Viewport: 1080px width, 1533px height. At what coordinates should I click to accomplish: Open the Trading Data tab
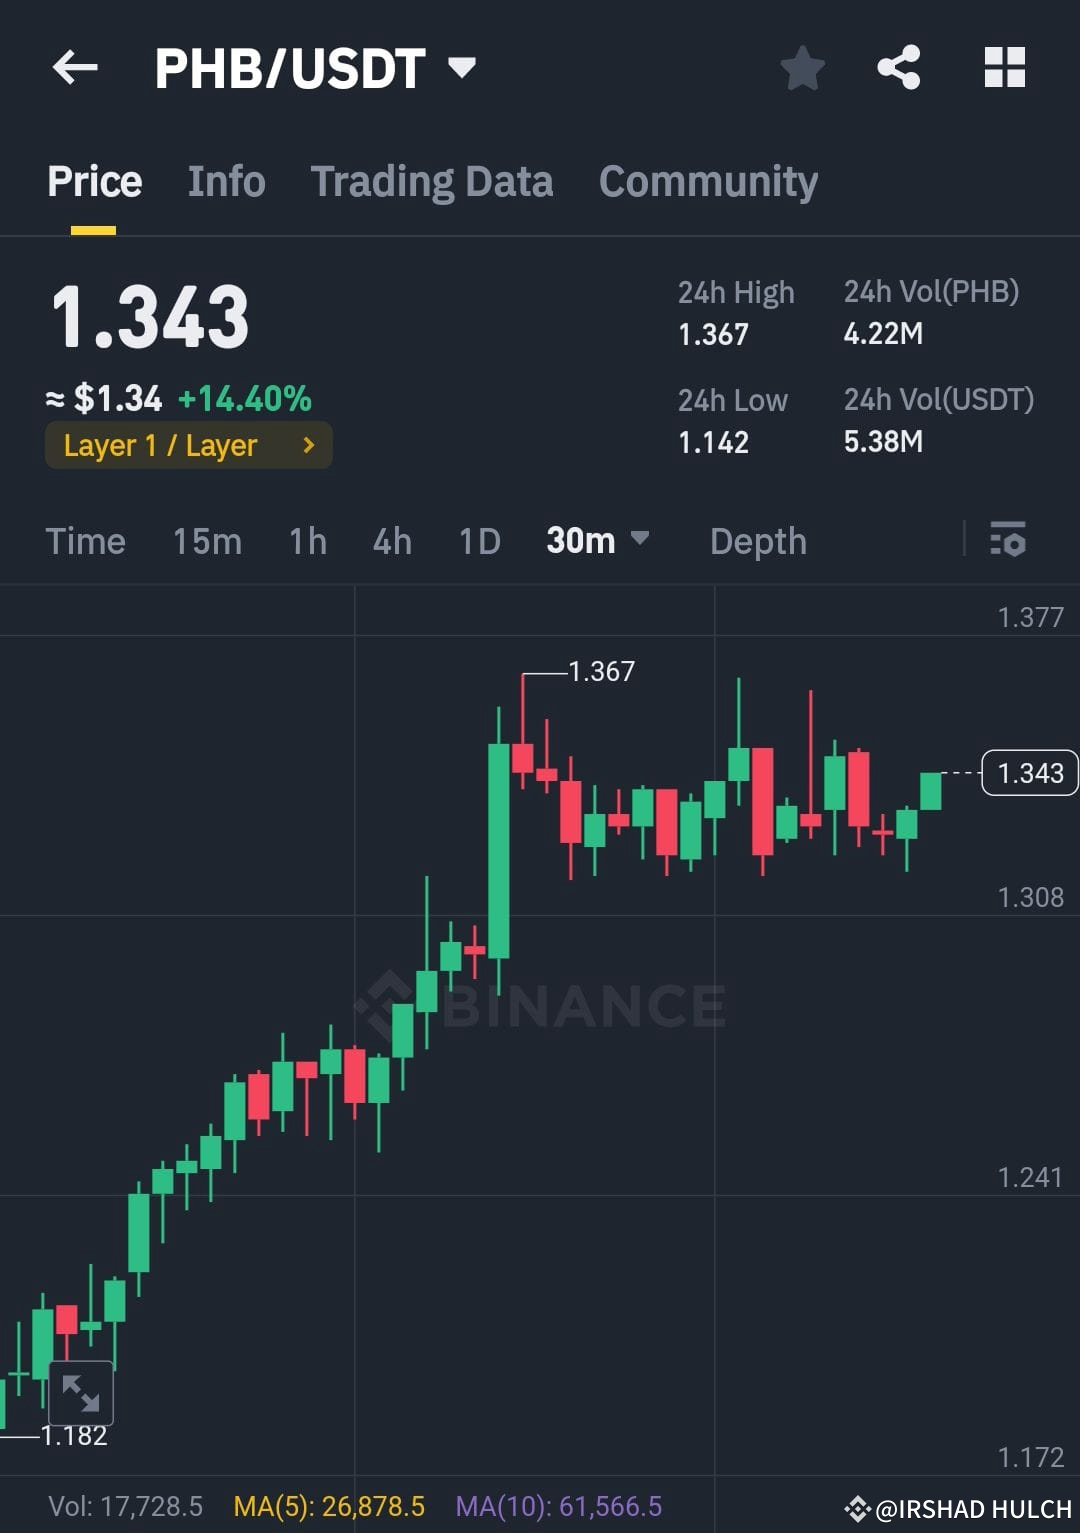coord(432,181)
